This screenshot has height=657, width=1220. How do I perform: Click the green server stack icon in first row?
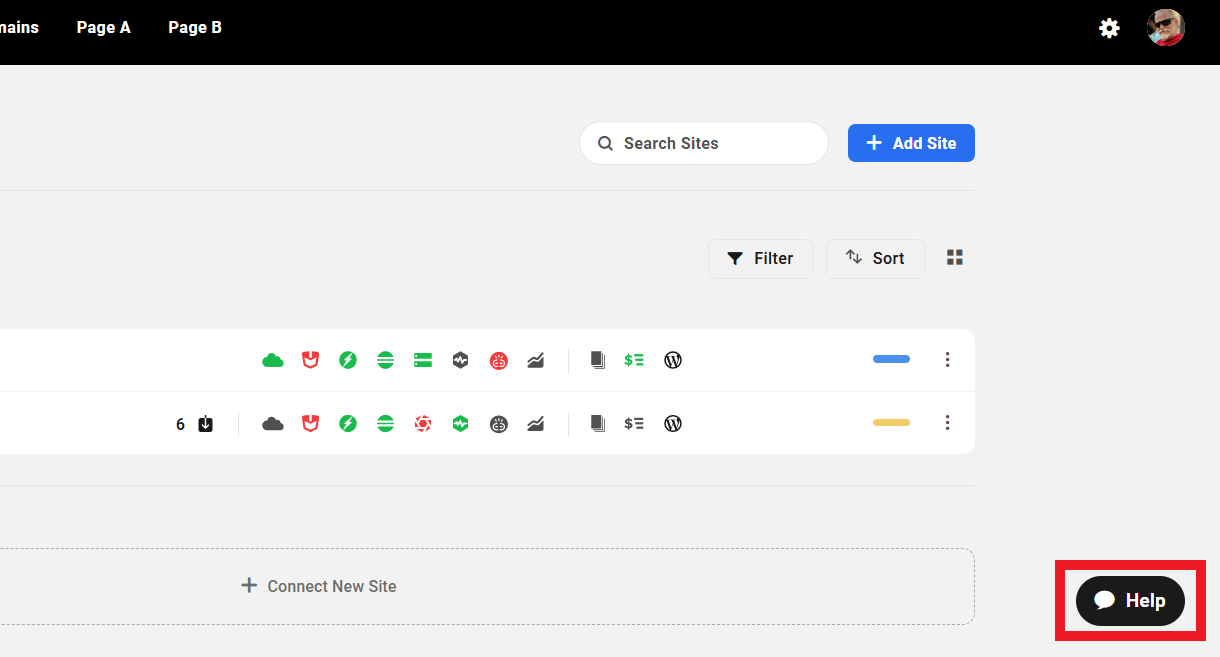coord(423,361)
